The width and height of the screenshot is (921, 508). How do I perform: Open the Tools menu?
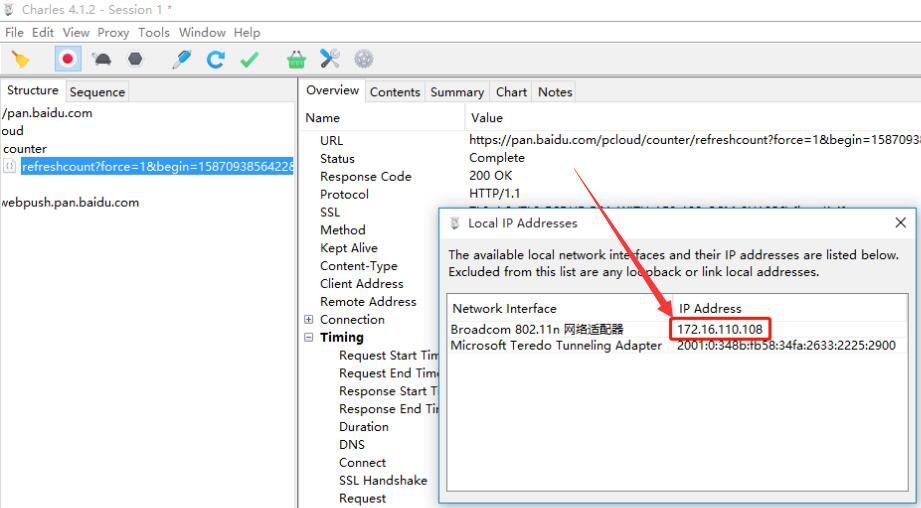tap(154, 32)
